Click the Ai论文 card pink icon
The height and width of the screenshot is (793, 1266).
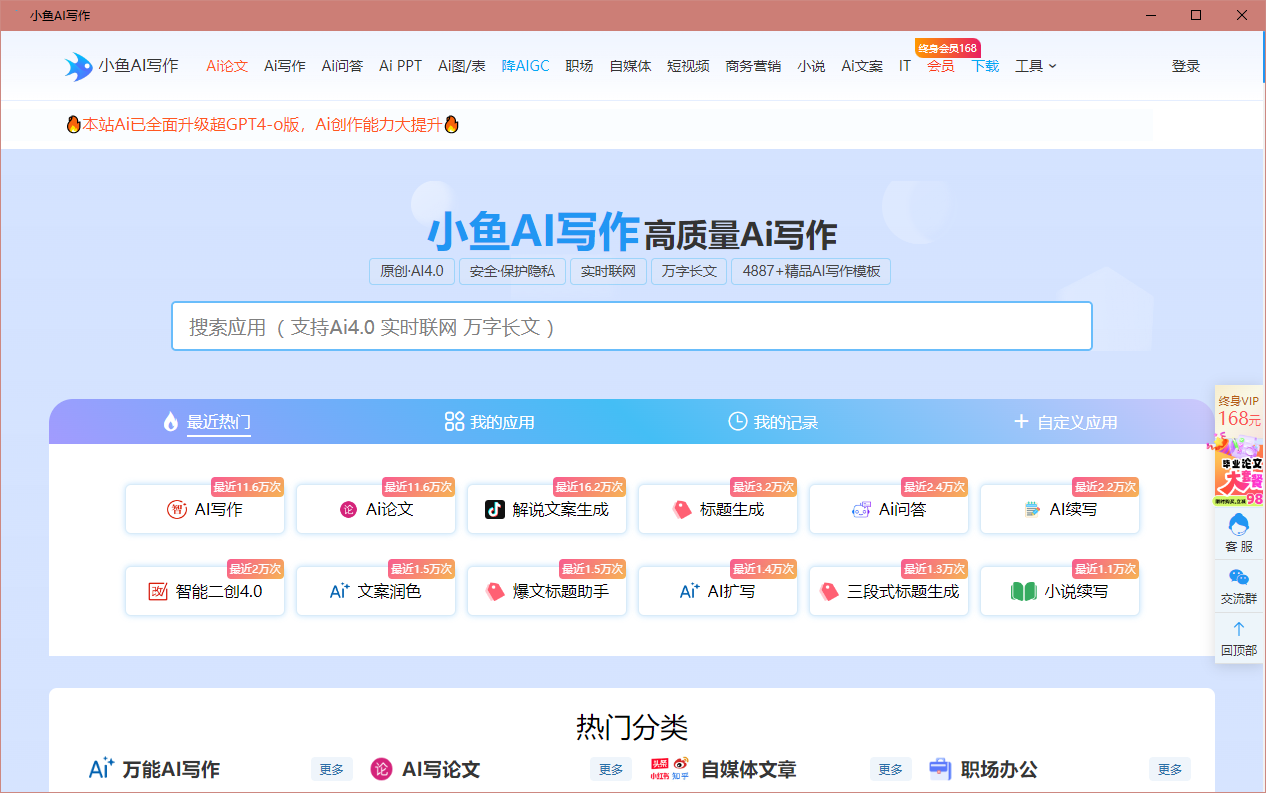coord(348,510)
